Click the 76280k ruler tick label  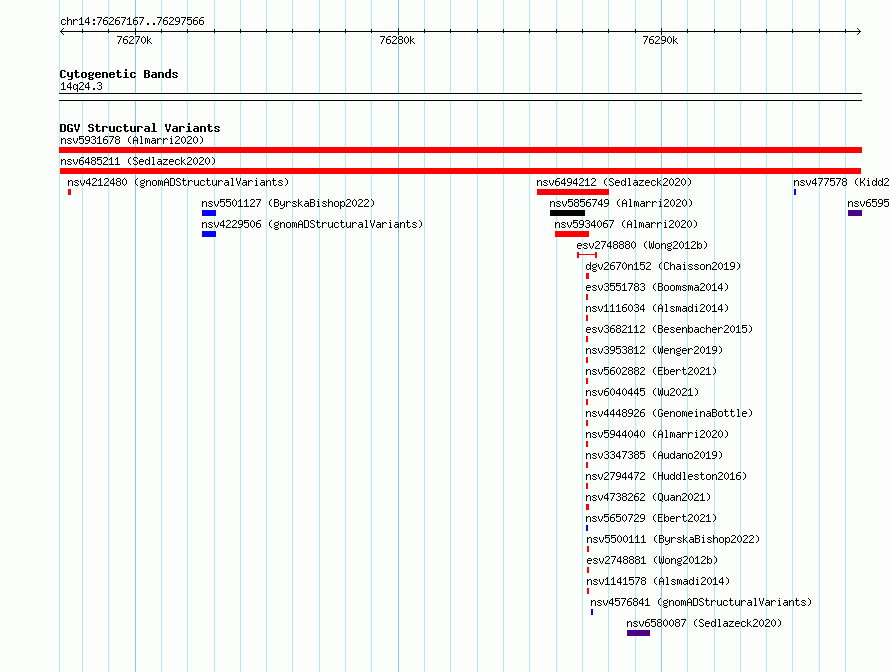tap(397, 40)
